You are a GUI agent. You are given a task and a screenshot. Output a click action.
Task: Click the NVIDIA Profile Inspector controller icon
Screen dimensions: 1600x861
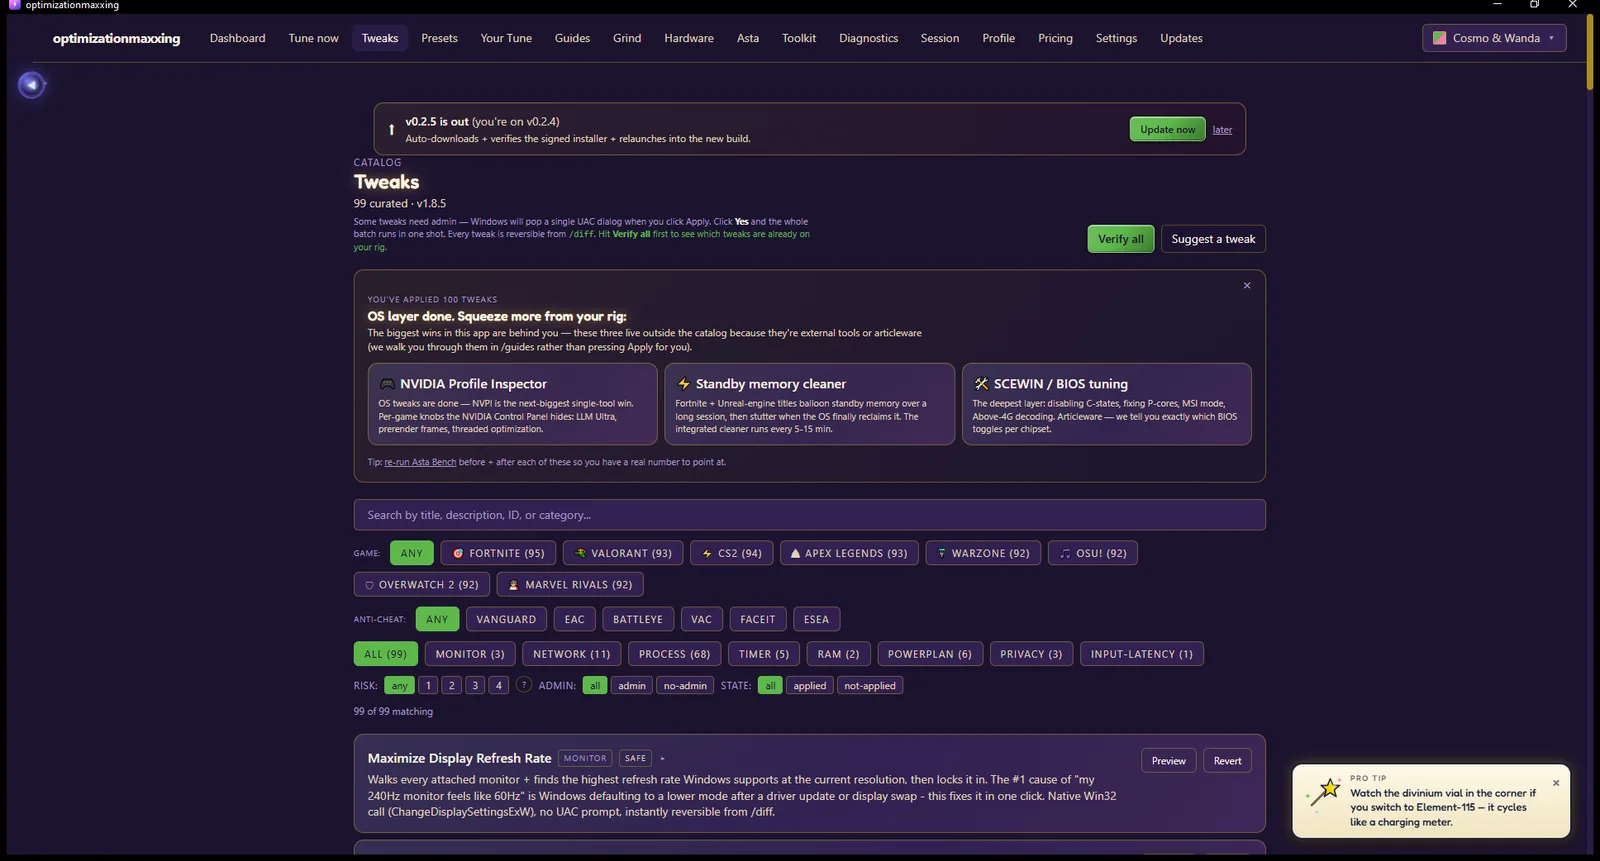coord(387,384)
